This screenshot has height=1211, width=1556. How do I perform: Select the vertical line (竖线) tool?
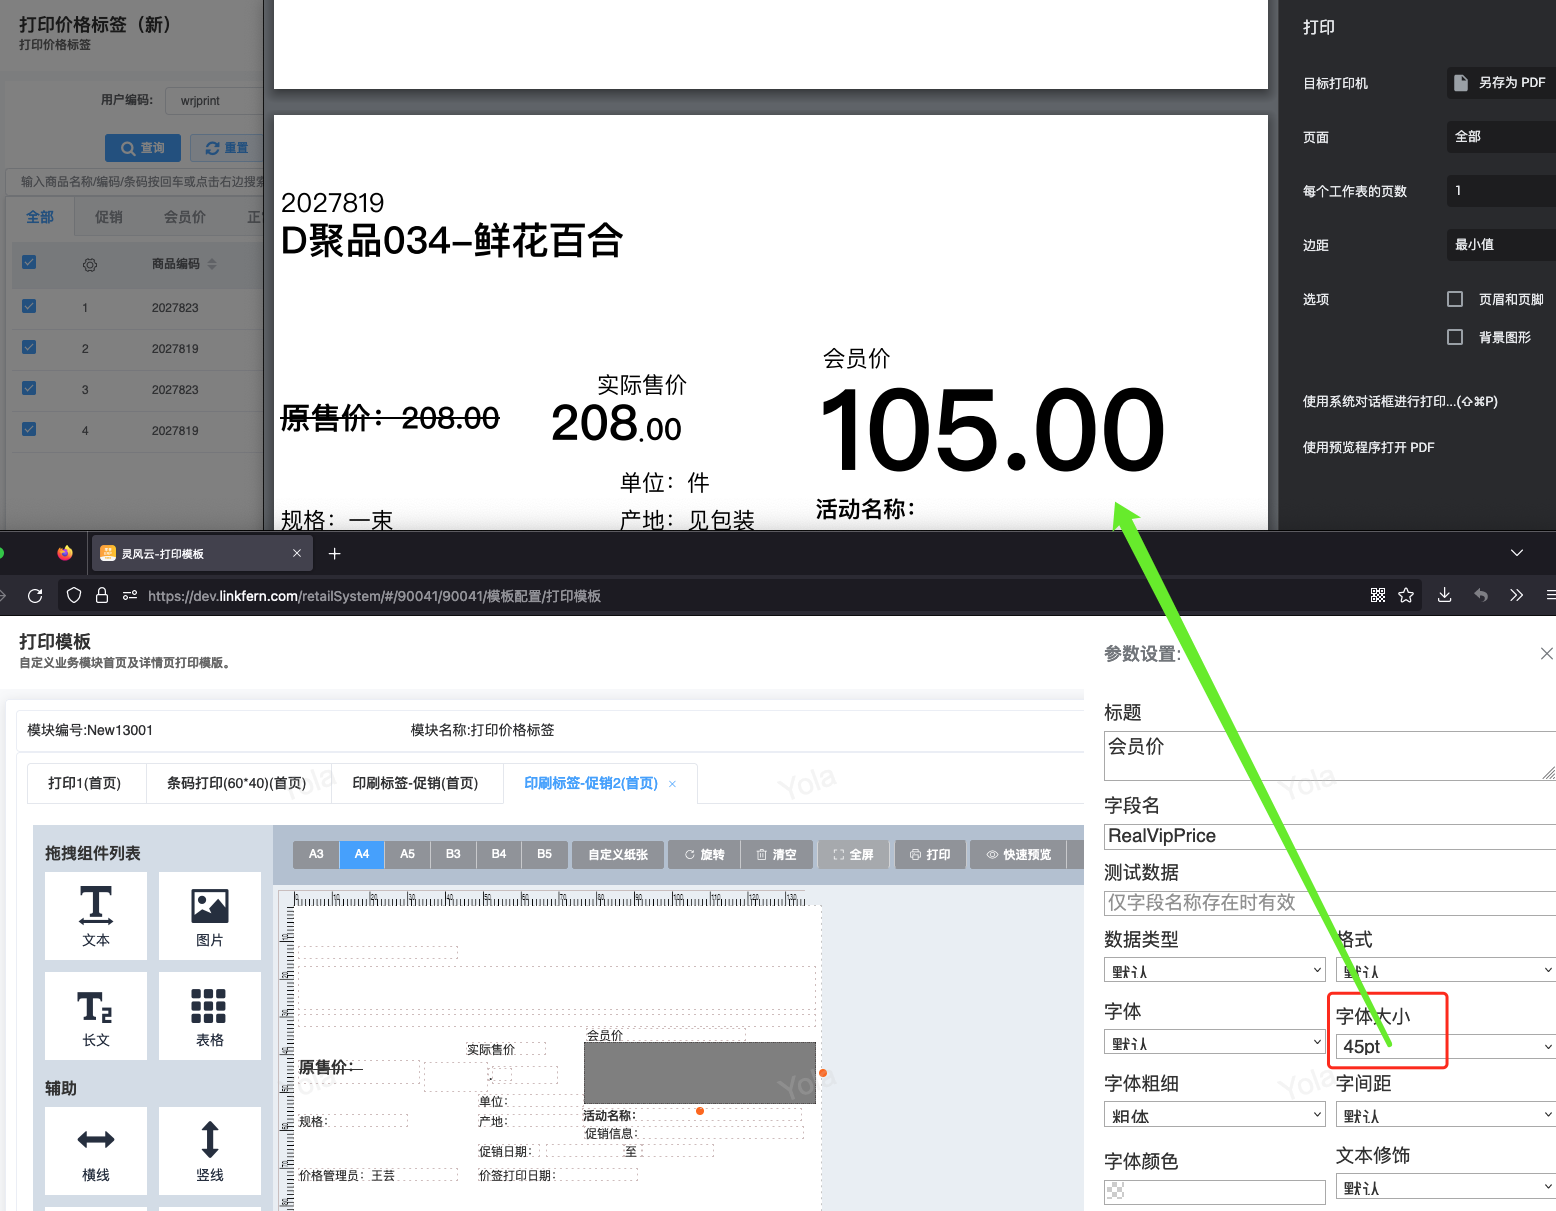(x=209, y=1150)
